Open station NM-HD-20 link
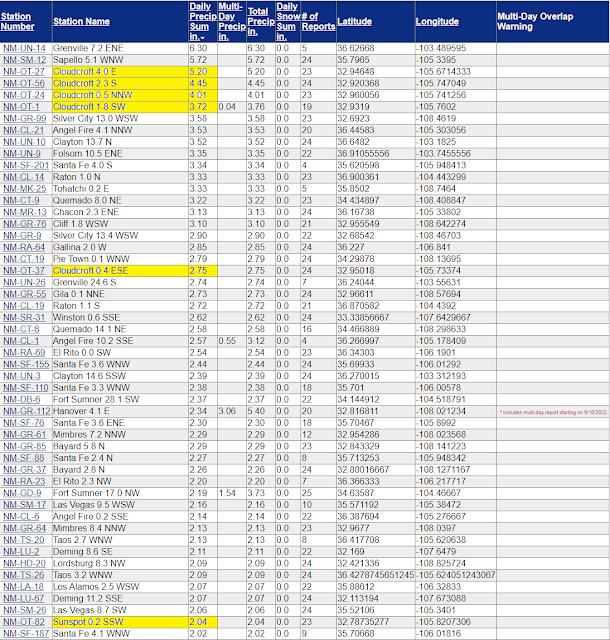Screen dimensions: 610x640 tap(24, 563)
